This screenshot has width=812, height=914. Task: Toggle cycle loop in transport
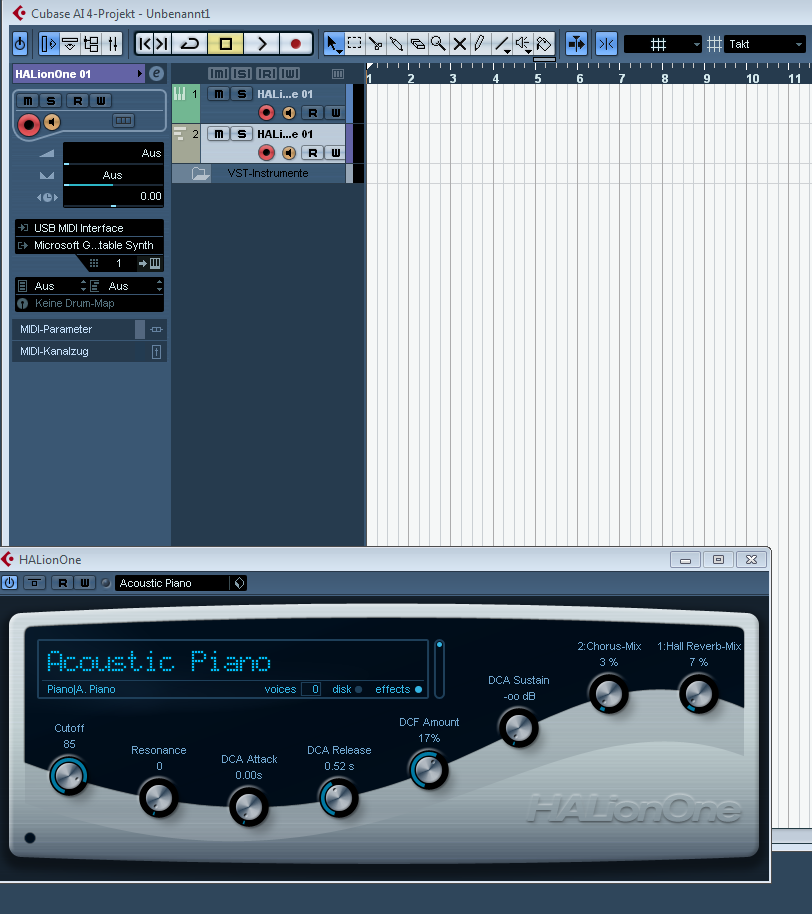point(190,44)
